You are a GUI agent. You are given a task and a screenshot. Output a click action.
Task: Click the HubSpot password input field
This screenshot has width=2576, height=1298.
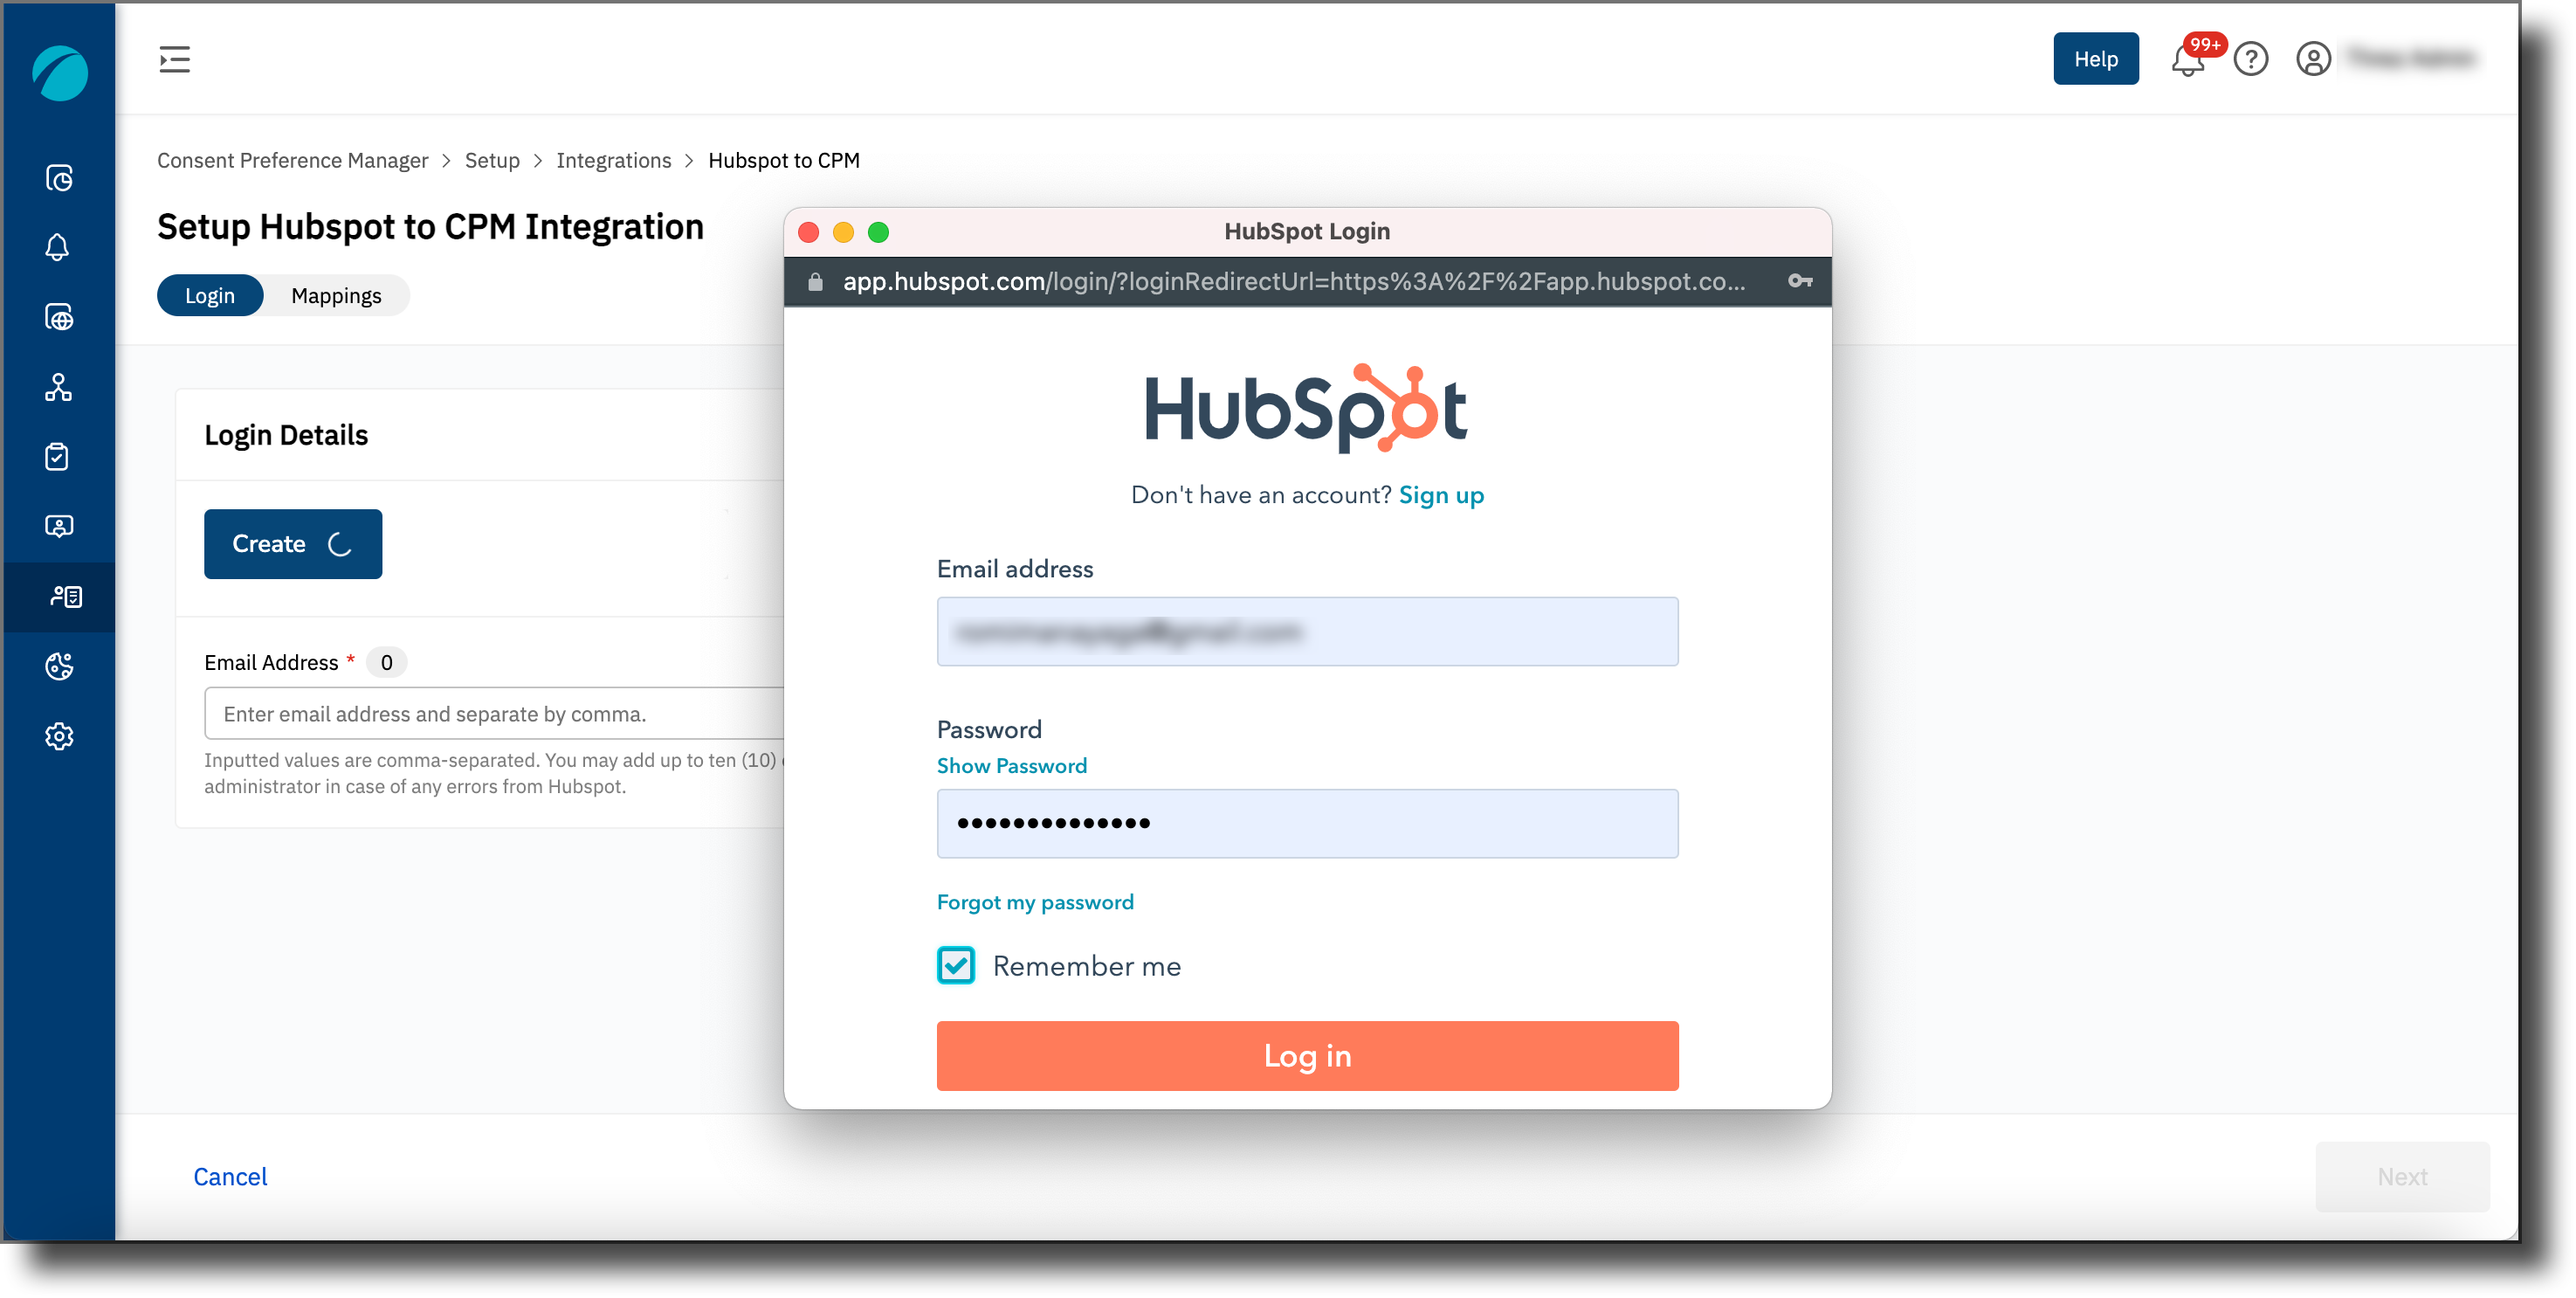coord(1307,823)
